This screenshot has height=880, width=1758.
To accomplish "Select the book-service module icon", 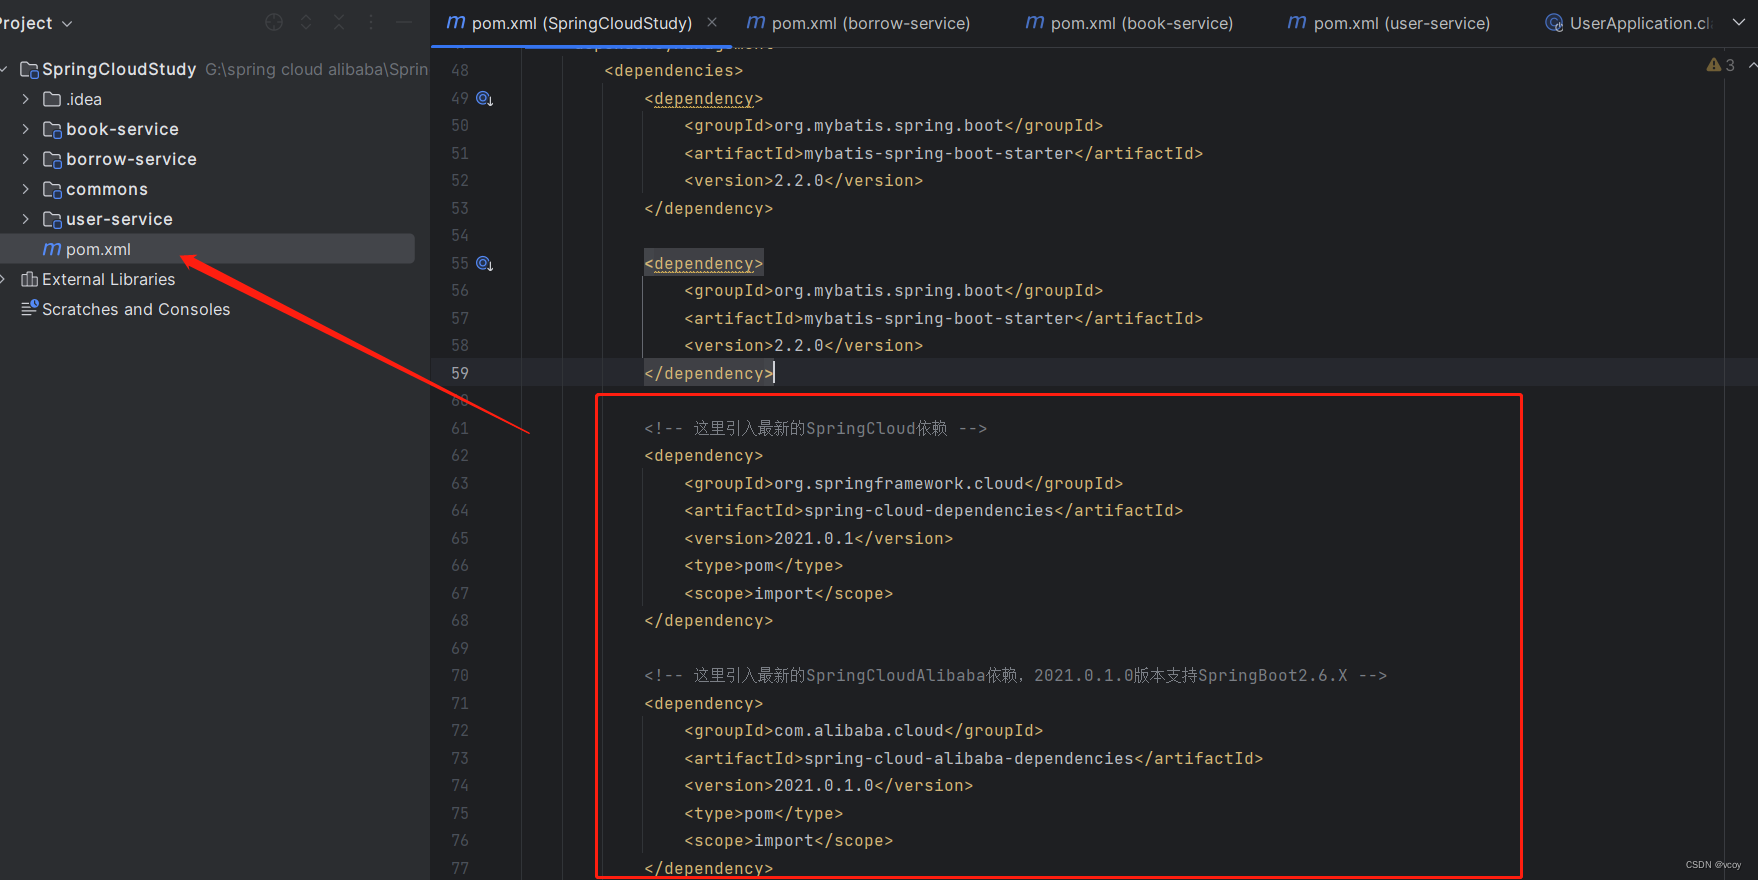I will click(x=52, y=129).
